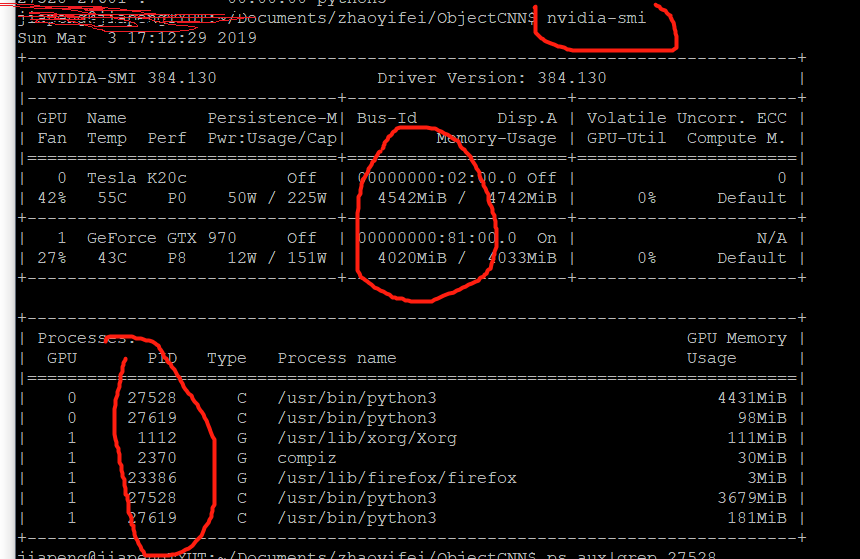Click the /usr/lib/firefox/firefox process name
Image resolution: width=860 pixels, height=559 pixels.
(x=397, y=478)
